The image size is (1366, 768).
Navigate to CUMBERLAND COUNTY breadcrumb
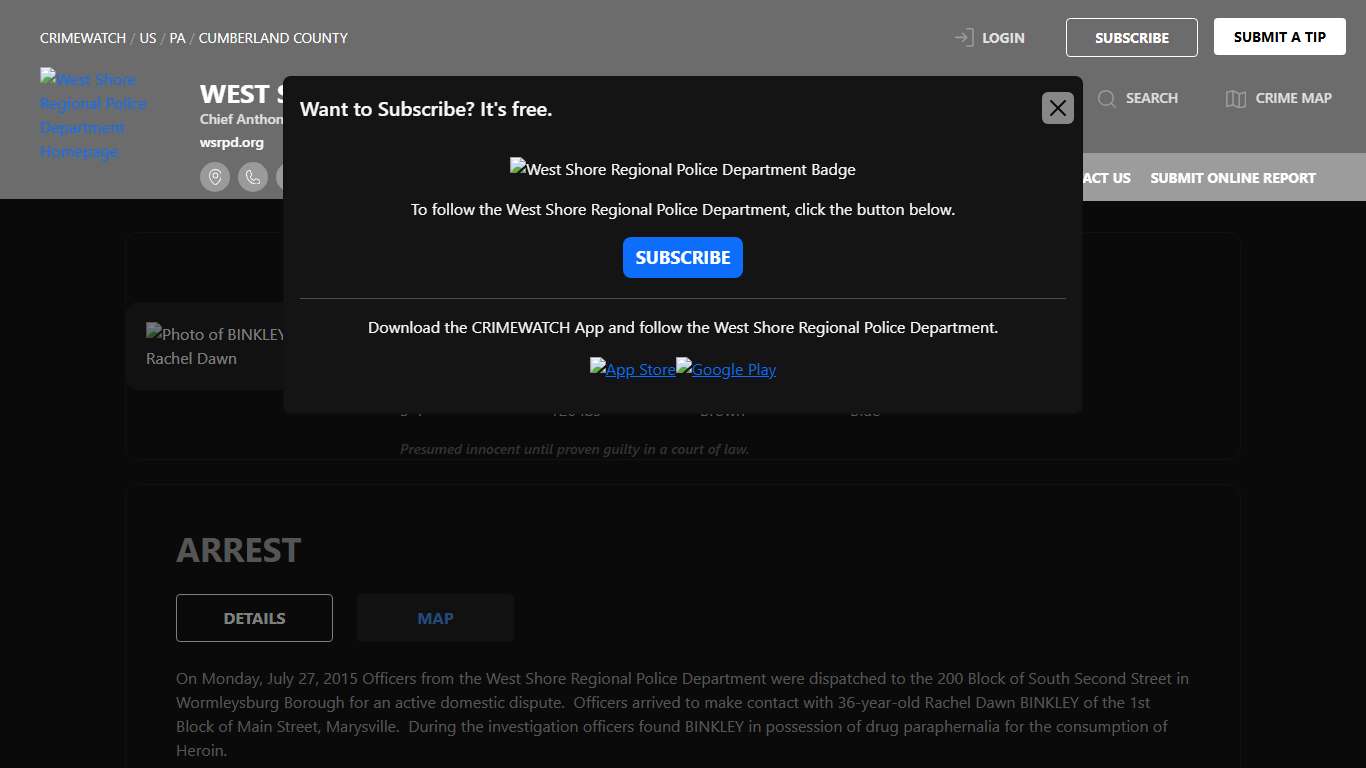273,38
